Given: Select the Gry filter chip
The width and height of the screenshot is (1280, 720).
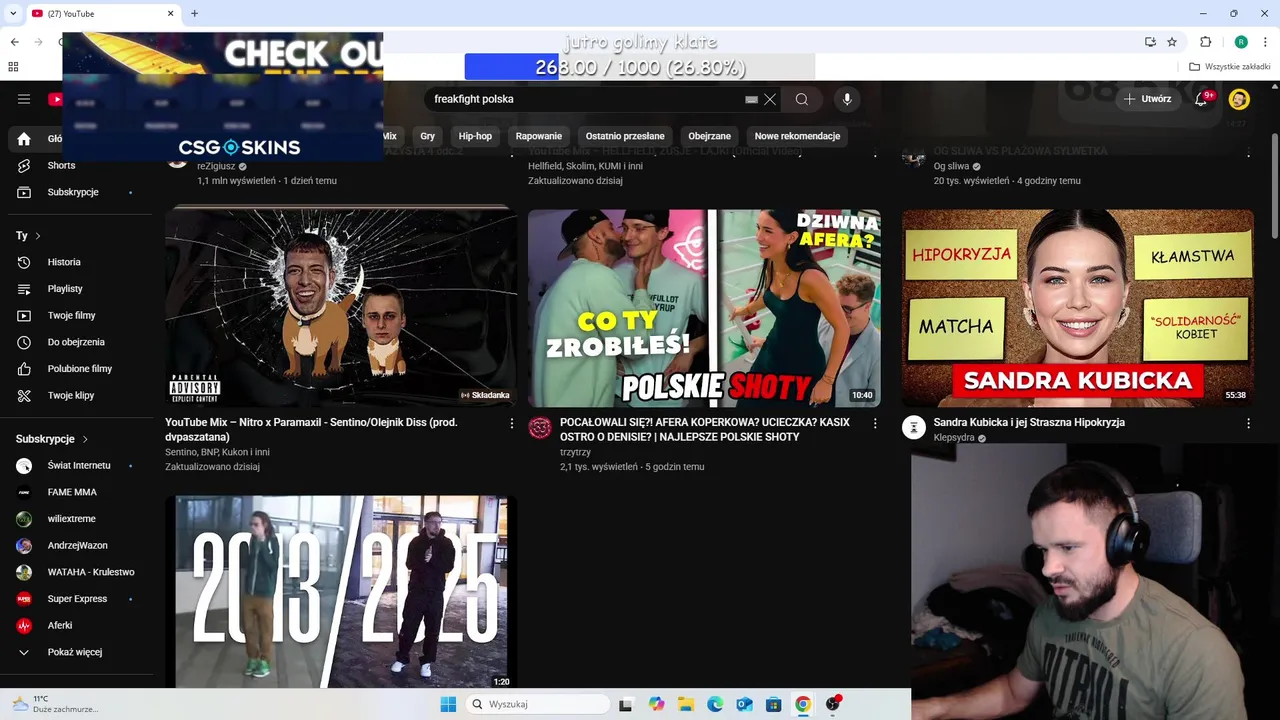Looking at the screenshot, I should [428, 136].
